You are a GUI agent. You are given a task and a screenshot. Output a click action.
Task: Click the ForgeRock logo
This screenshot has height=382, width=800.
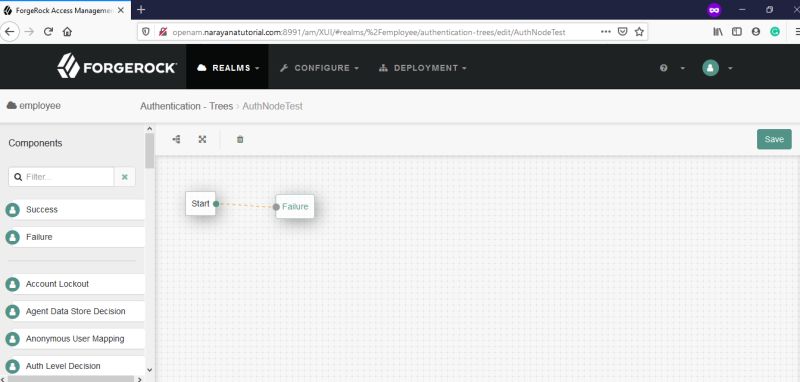[x=117, y=66]
